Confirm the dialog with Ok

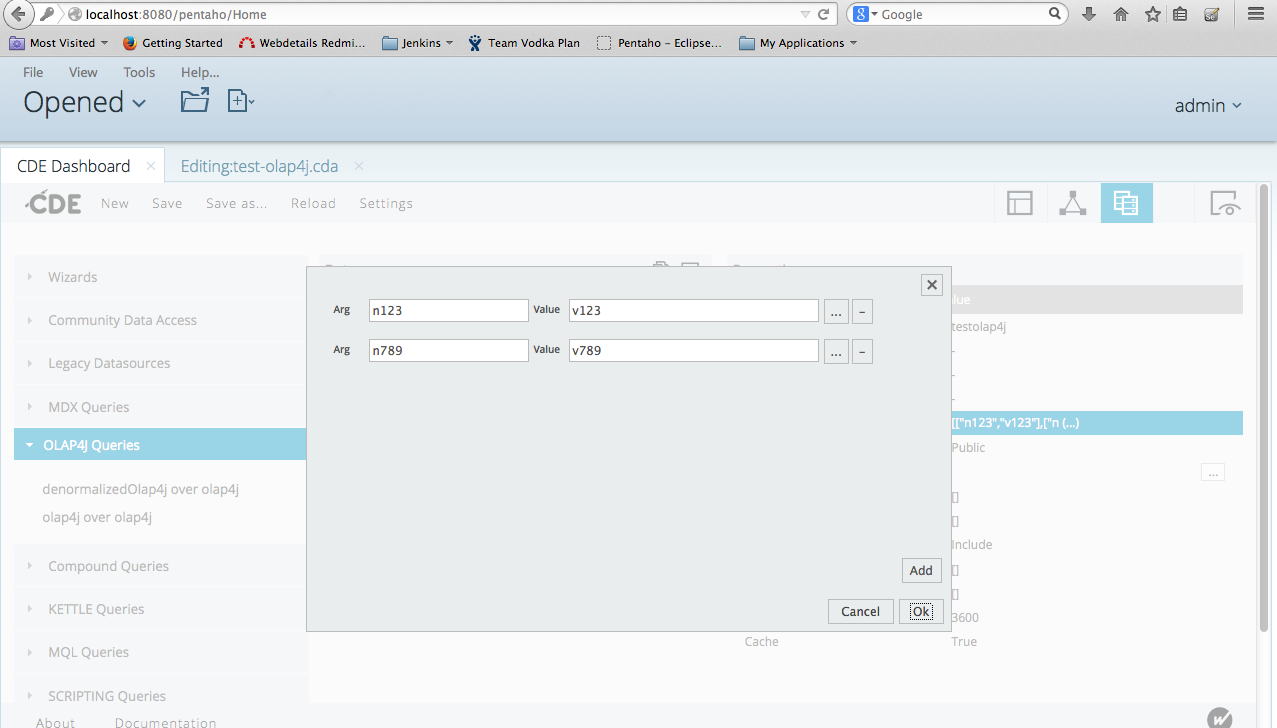pos(921,611)
